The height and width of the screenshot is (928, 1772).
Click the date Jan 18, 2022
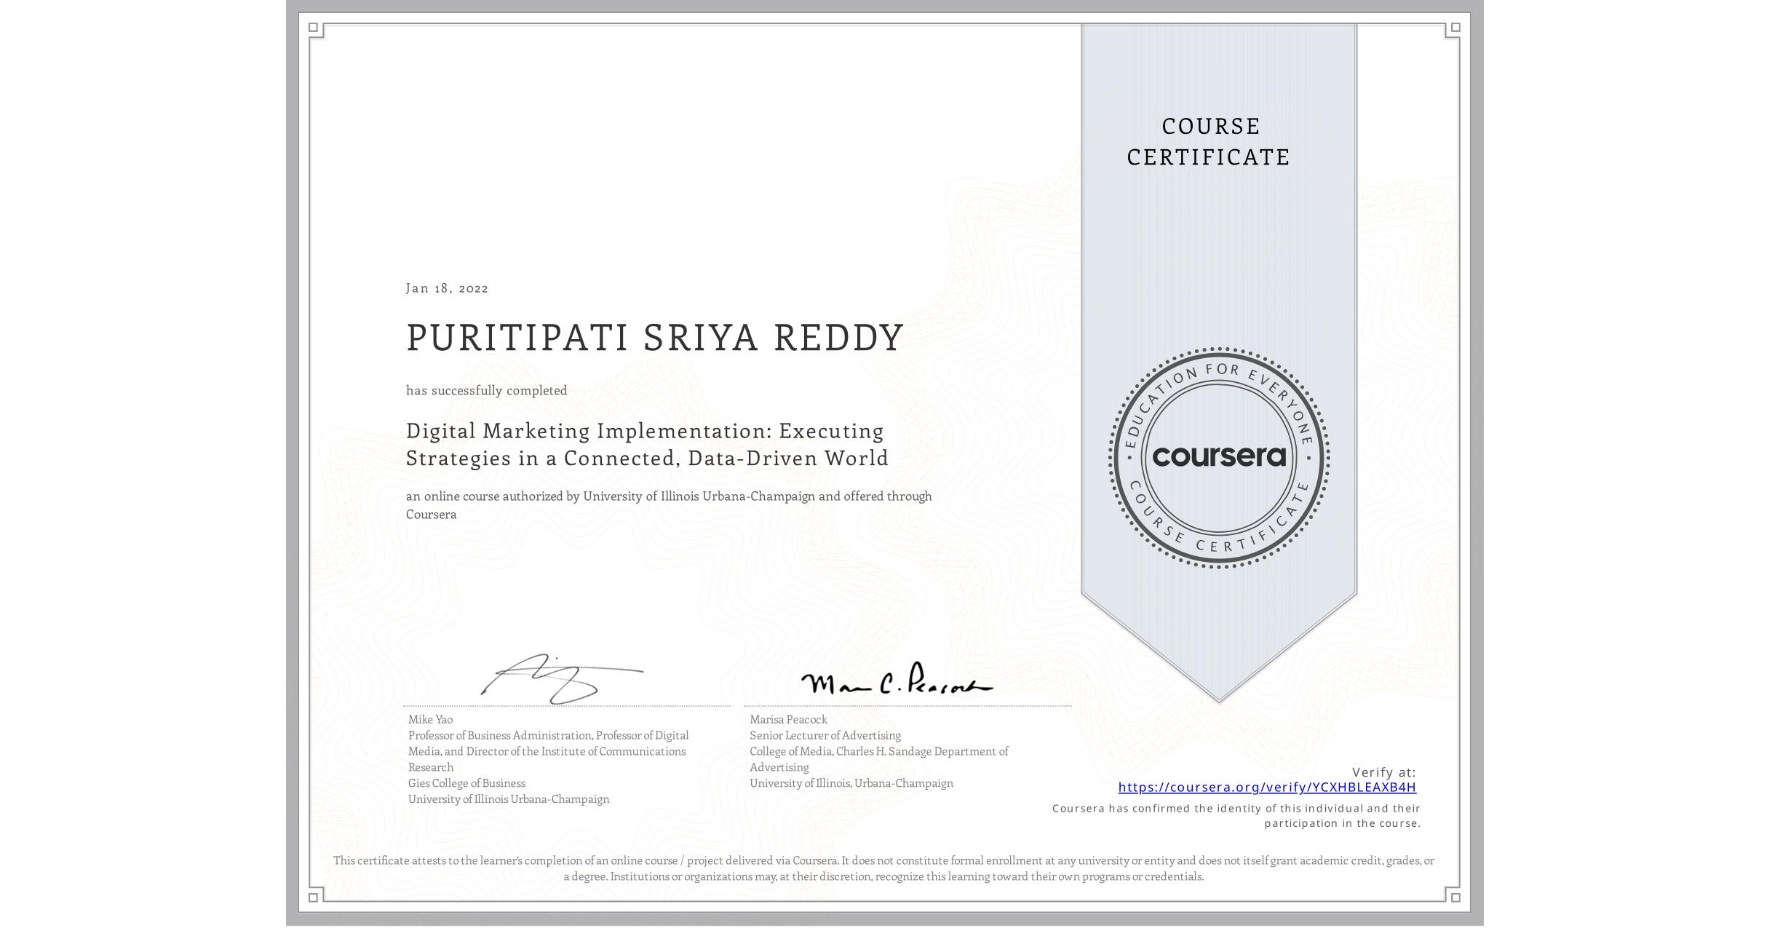coord(447,288)
